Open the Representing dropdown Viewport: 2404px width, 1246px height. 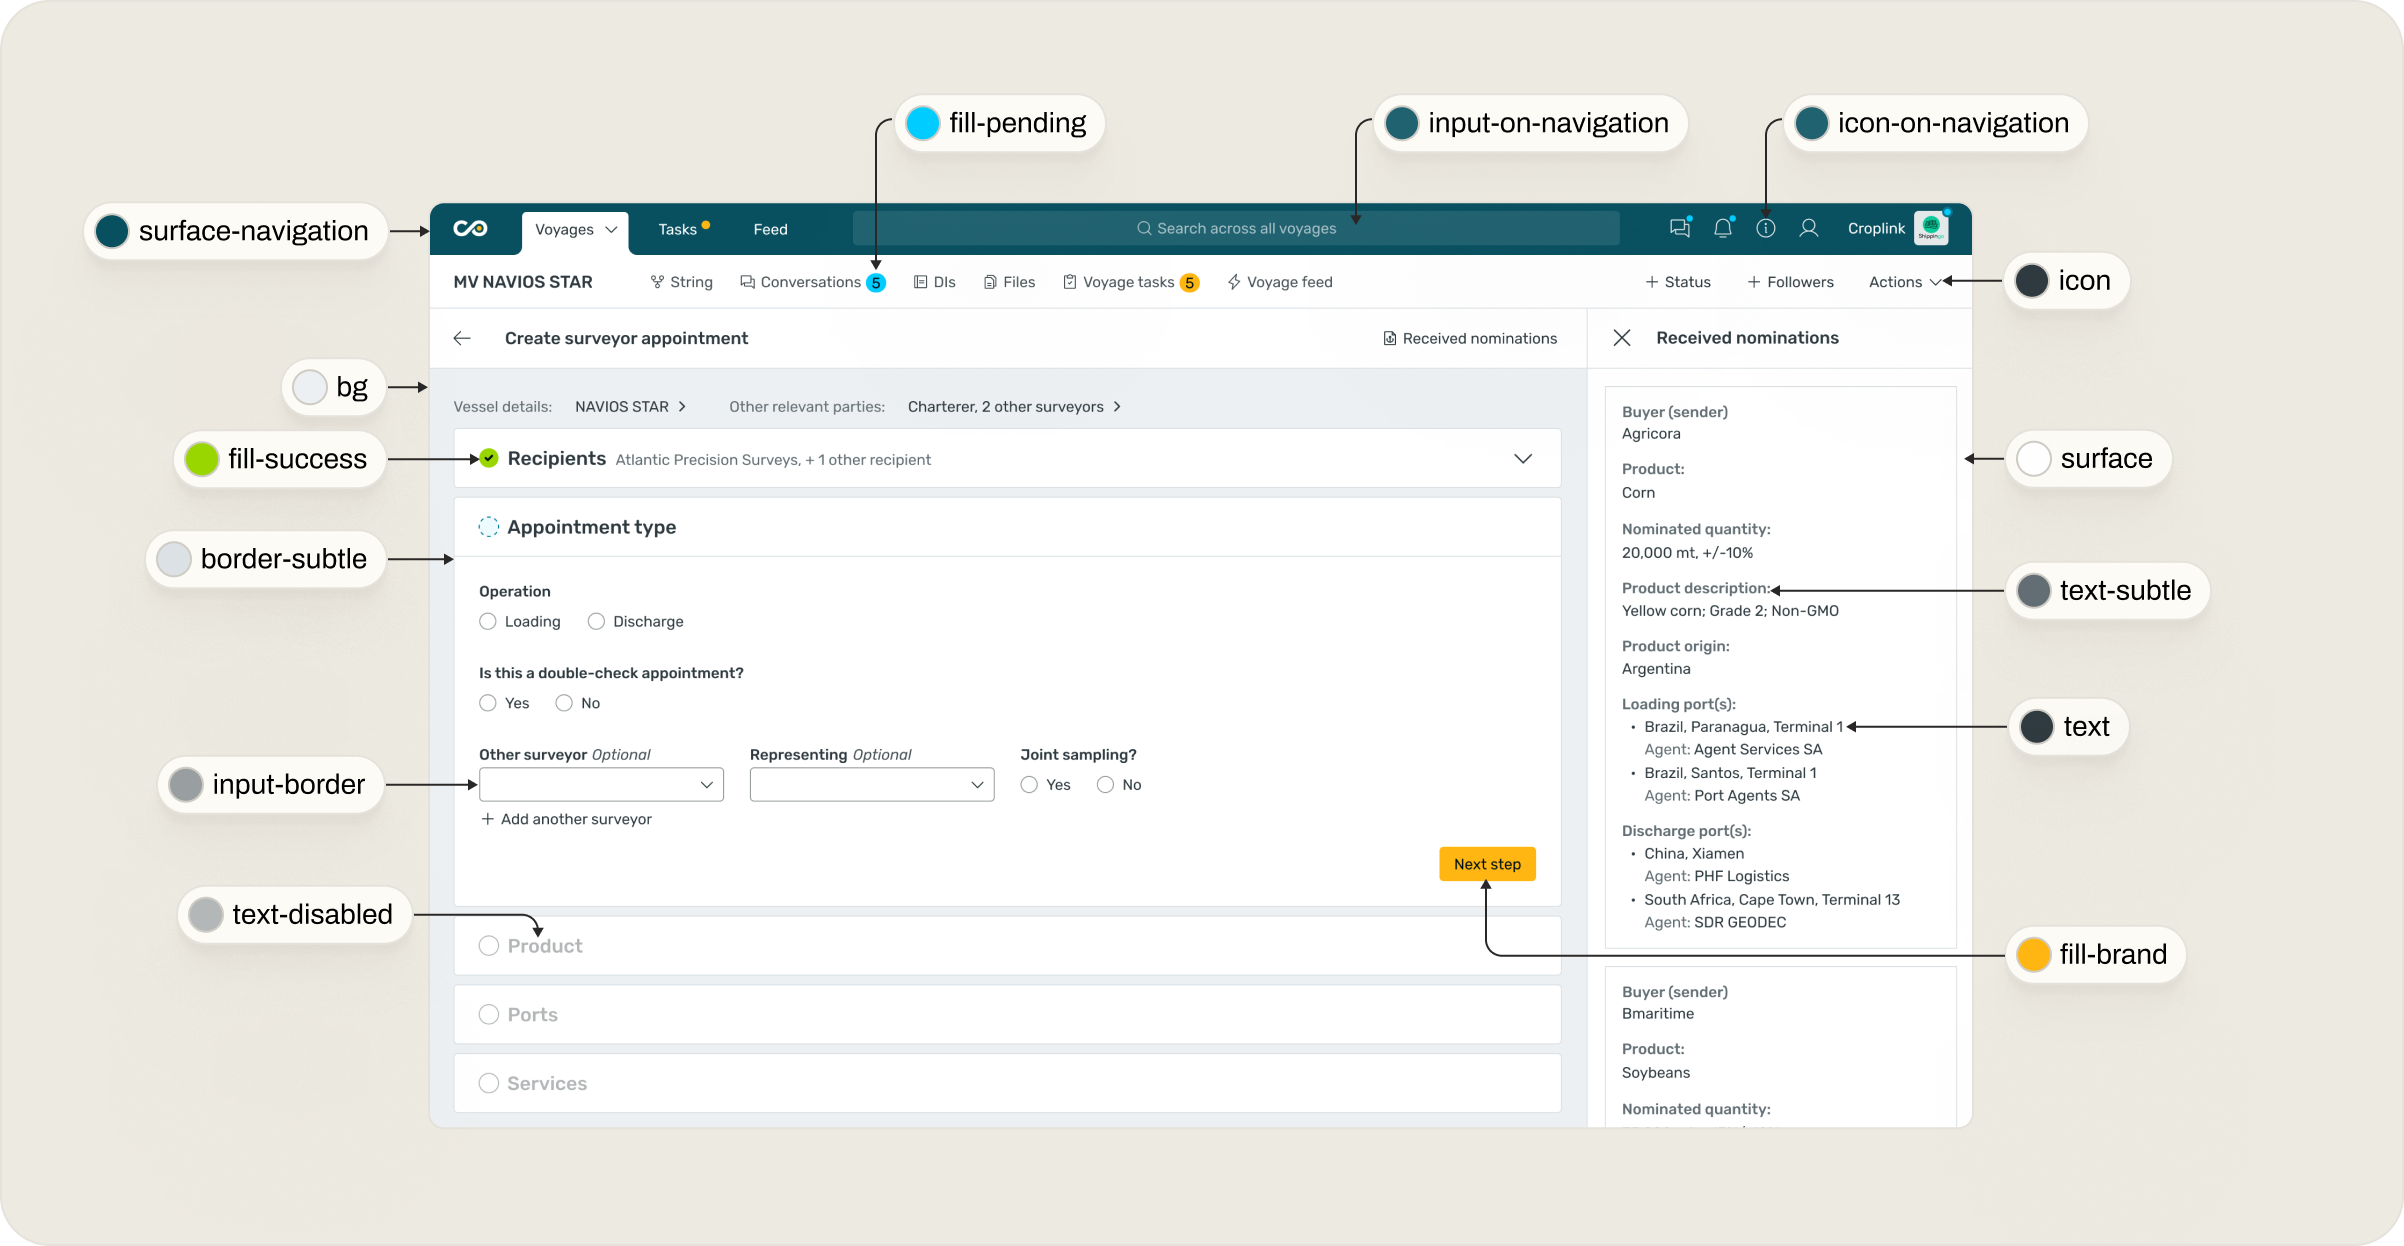click(x=871, y=785)
